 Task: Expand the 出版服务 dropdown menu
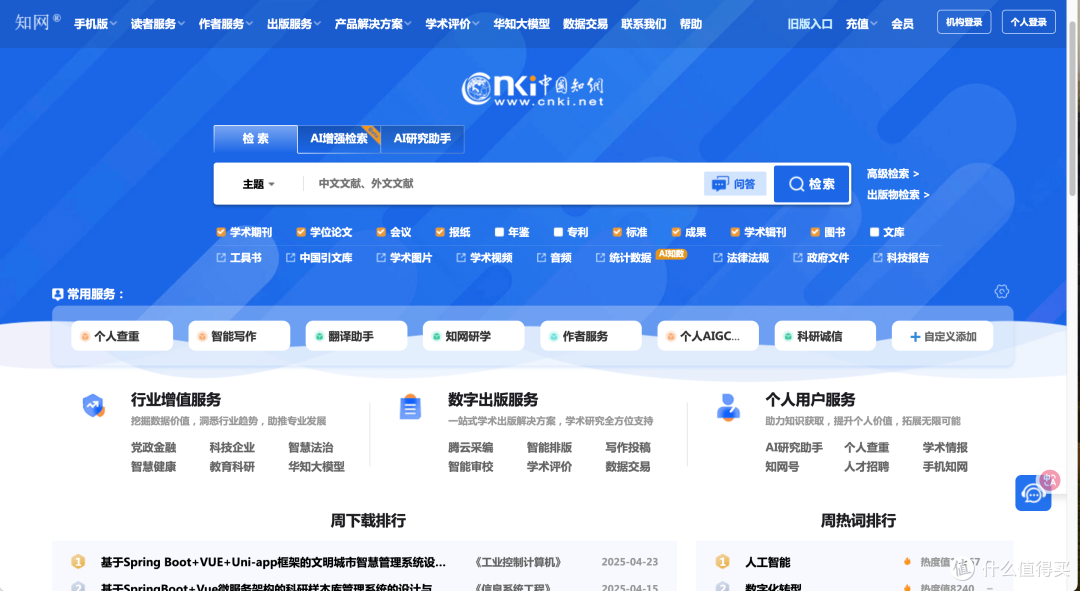294,24
